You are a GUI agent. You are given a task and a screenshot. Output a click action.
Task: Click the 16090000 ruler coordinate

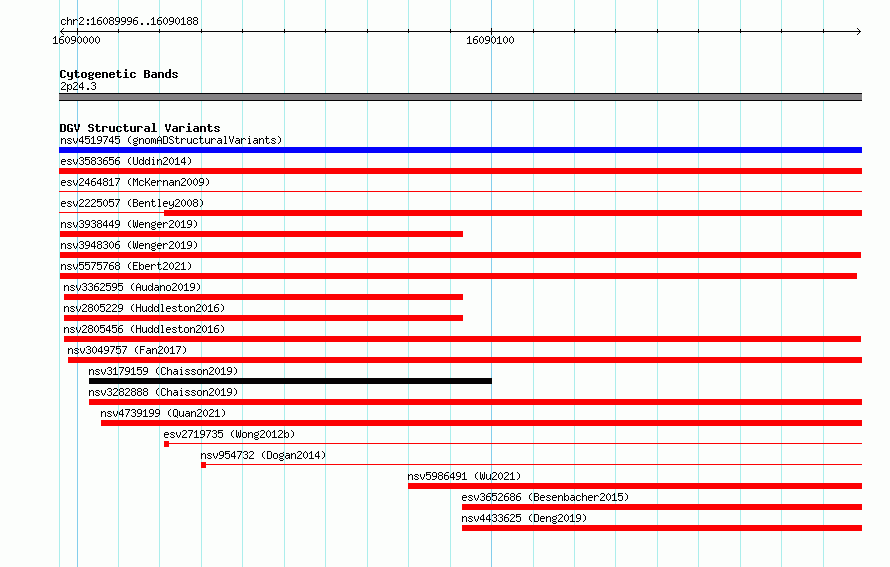click(x=76, y=40)
